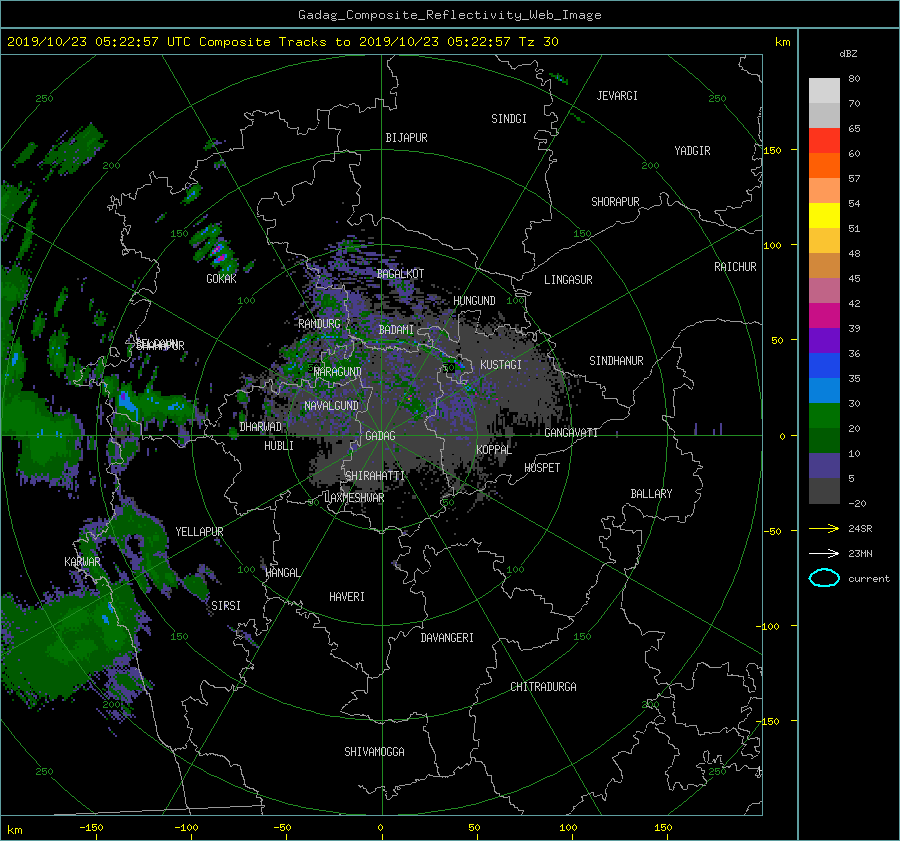
Task: Click the BADAMI city label
Action: [396, 330]
